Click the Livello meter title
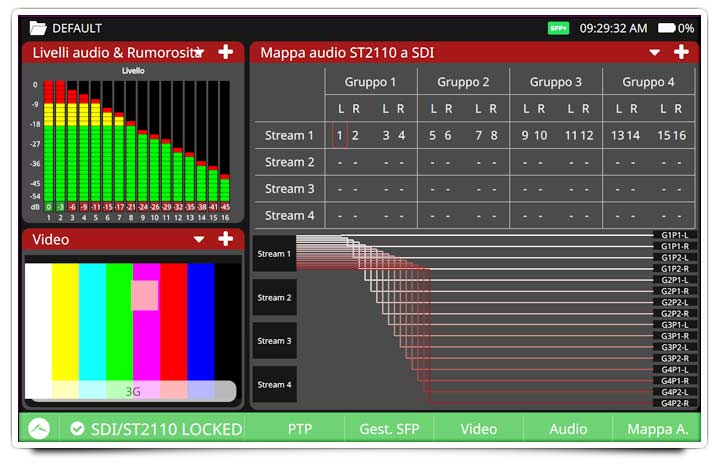This screenshot has width=720, height=466. click(x=133, y=71)
